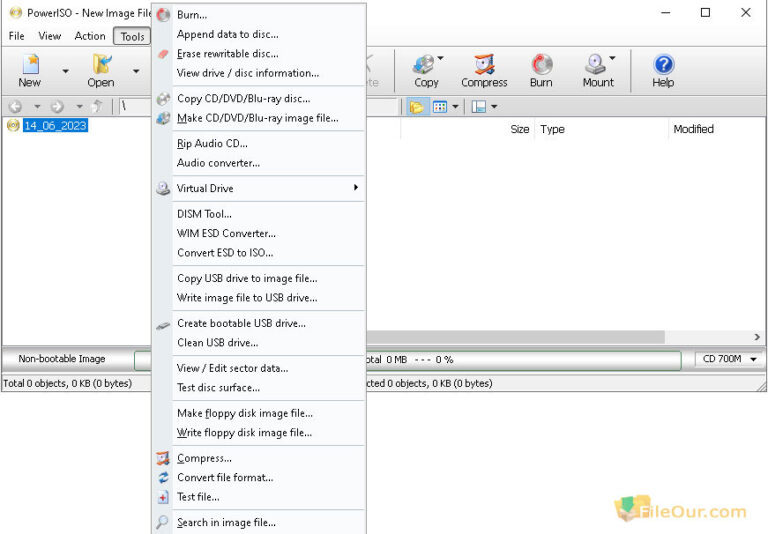The width and height of the screenshot is (768, 534).
Task: Open the forward history dropdown arrow
Action: click(x=79, y=106)
